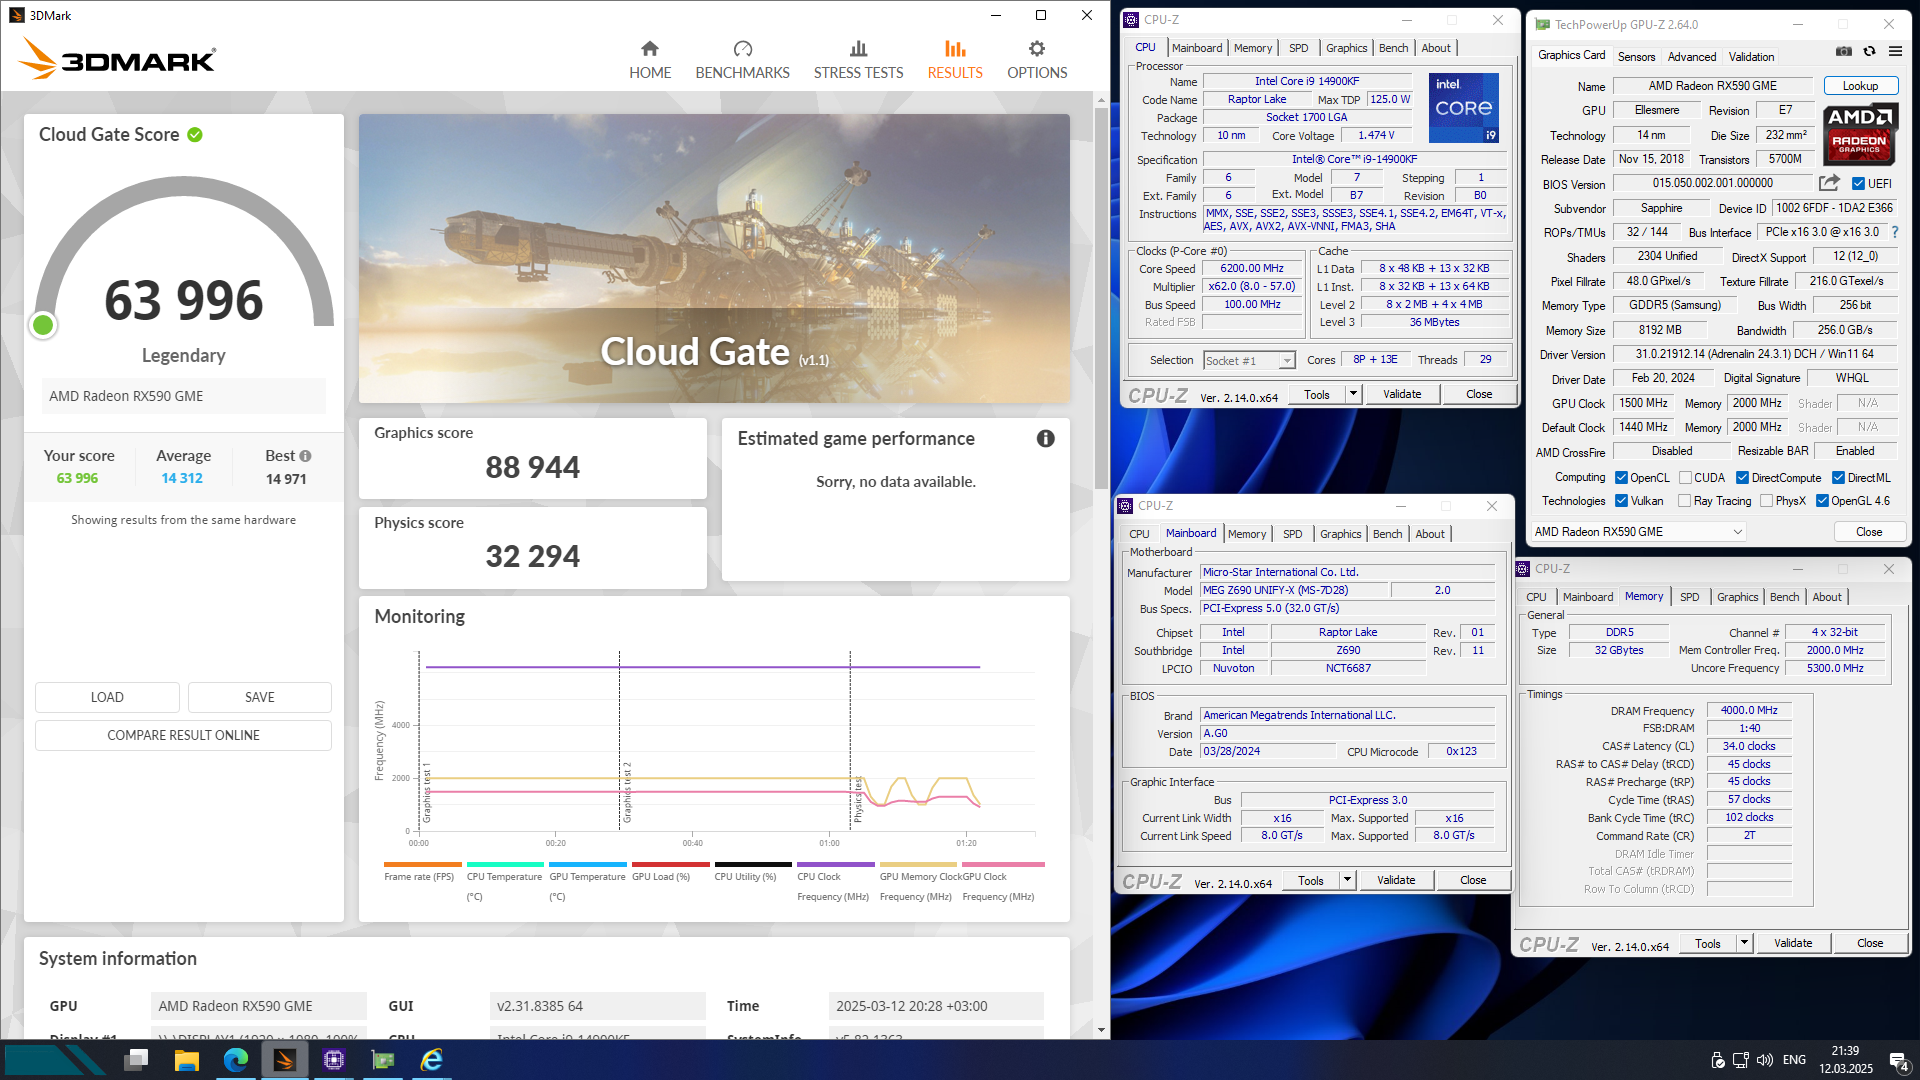Click the 3DMark taskbar icon
The width and height of the screenshot is (1920, 1080).
[x=285, y=1060]
